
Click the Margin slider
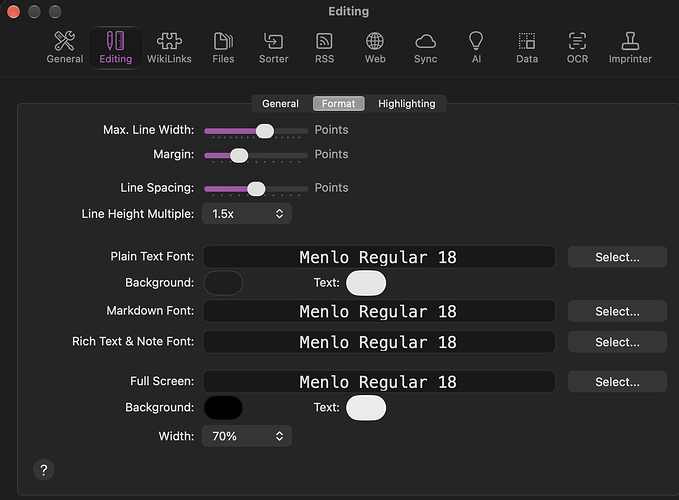(256, 155)
